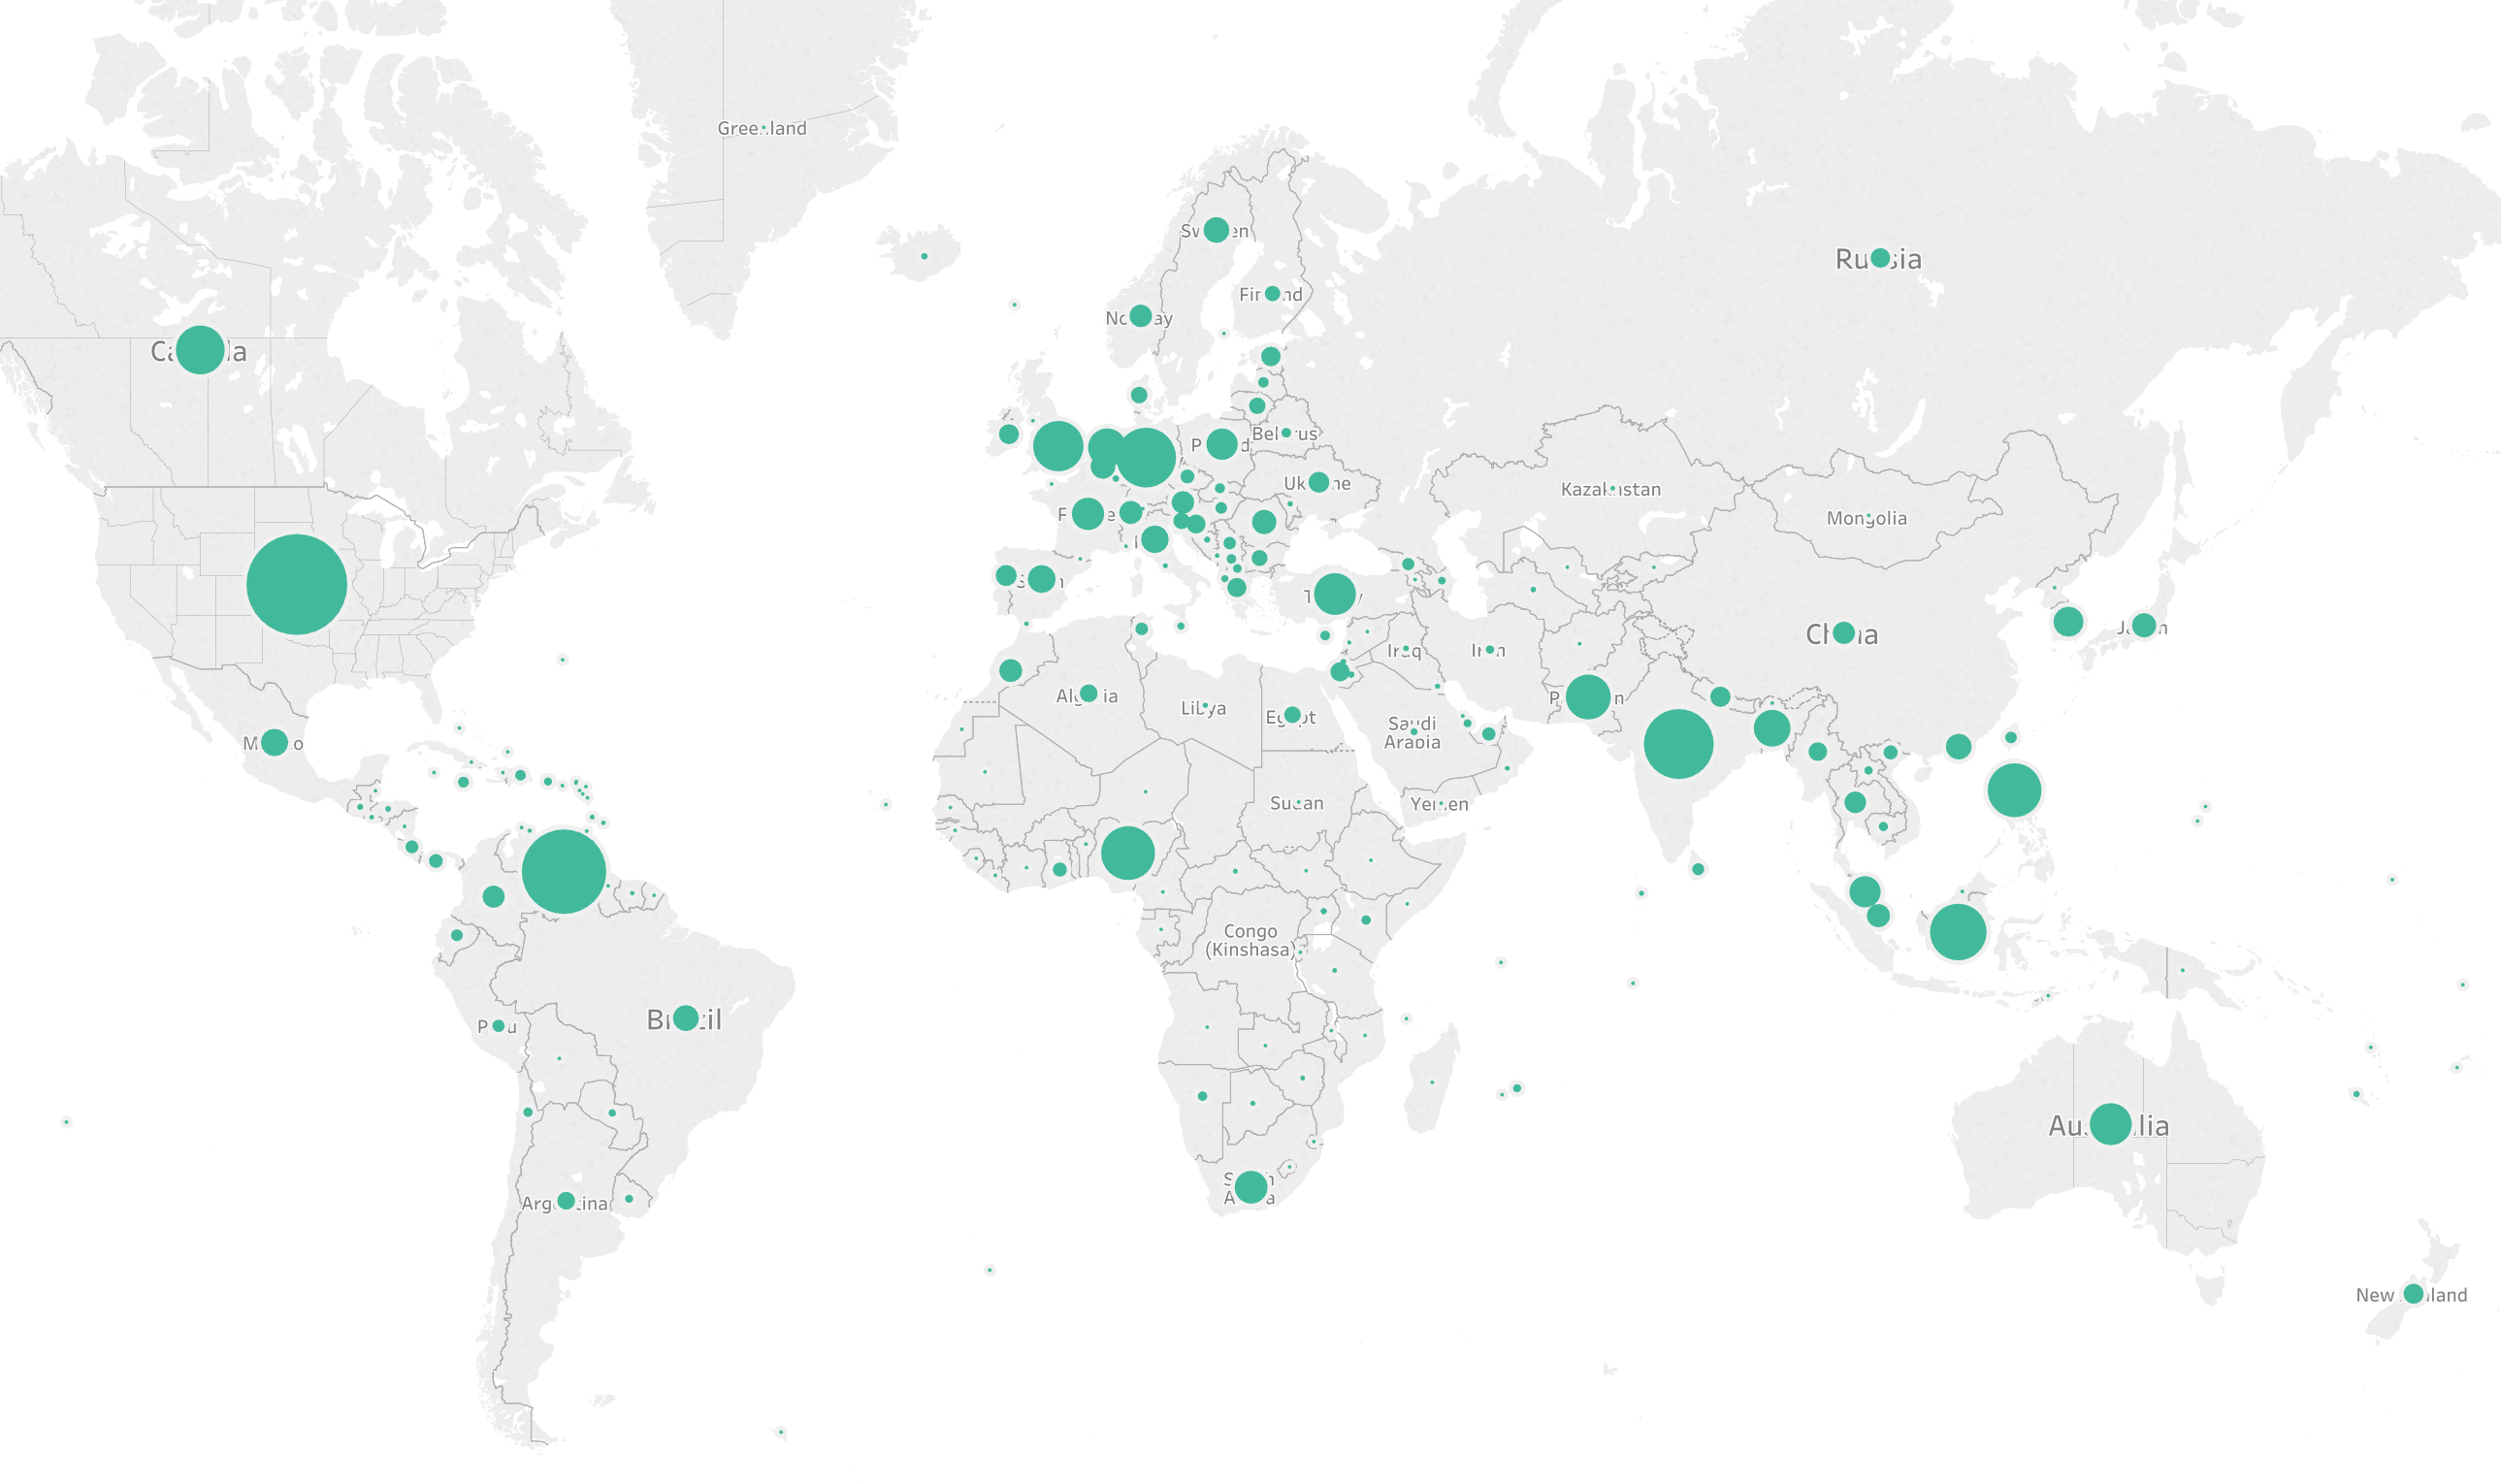
Task: Select the bubble over Sweden
Action: [x=1216, y=230]
